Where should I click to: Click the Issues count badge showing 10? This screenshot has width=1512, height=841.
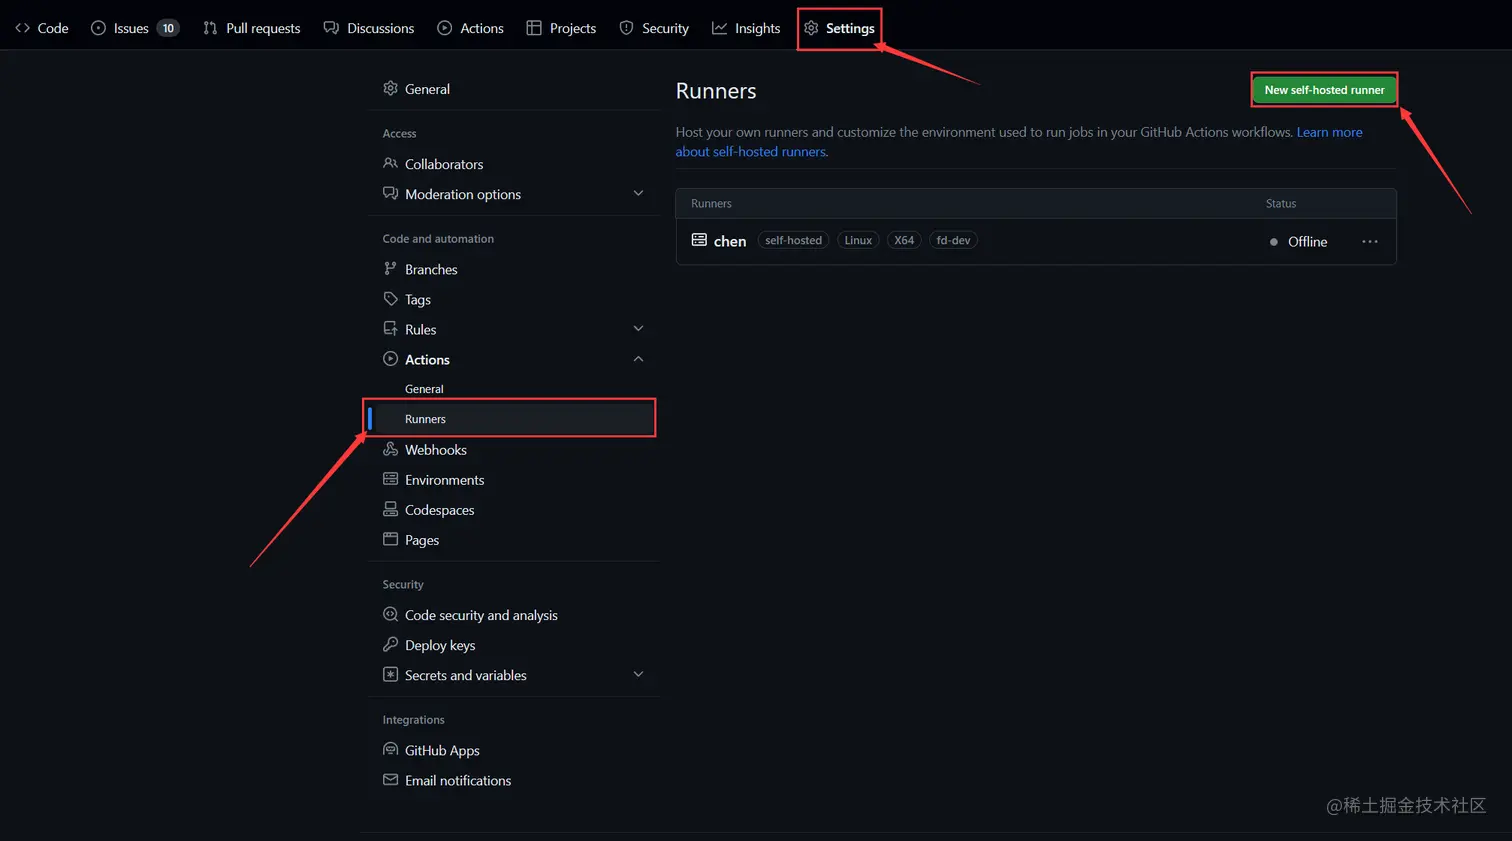click(168, 28)
